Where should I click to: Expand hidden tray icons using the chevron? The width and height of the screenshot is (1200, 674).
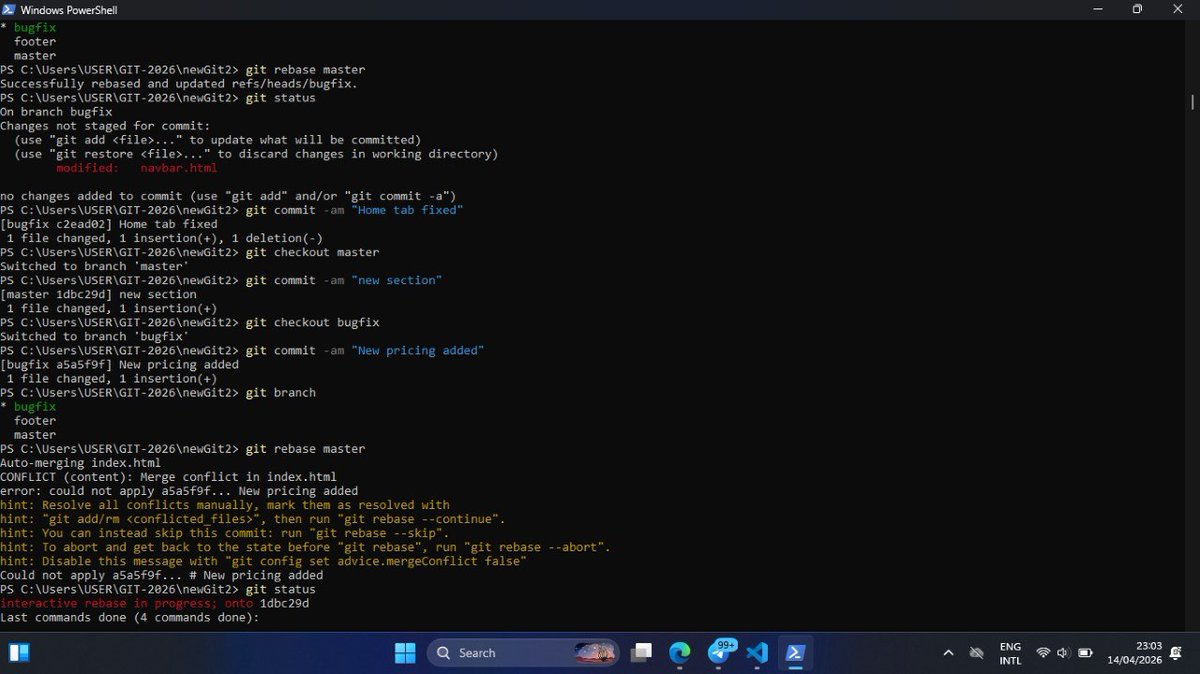coord(948,652)
